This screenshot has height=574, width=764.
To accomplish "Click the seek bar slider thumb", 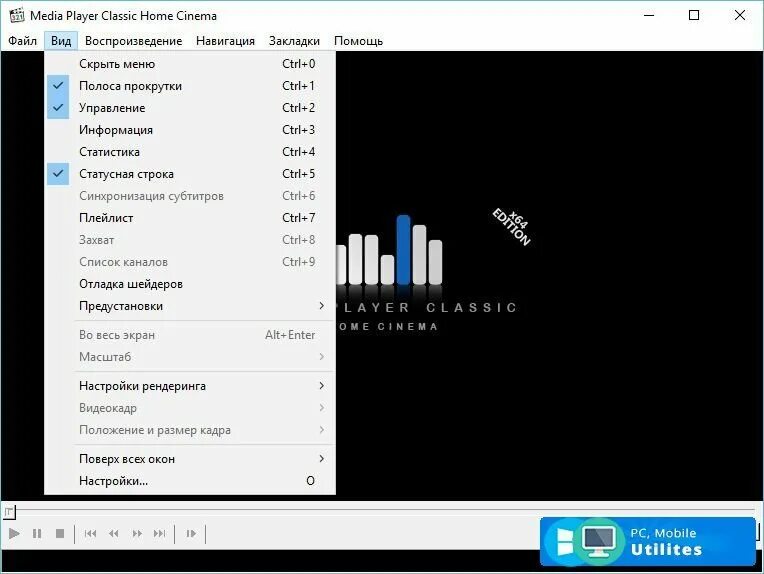I will coord(9,512).
